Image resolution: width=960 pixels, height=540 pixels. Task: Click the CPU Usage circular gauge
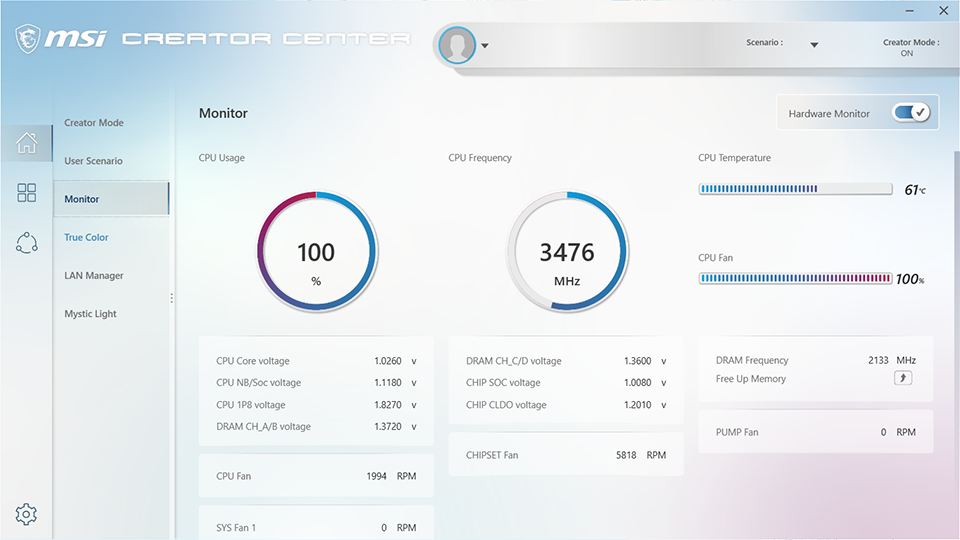pyautogui.click(x=317, y=252)
